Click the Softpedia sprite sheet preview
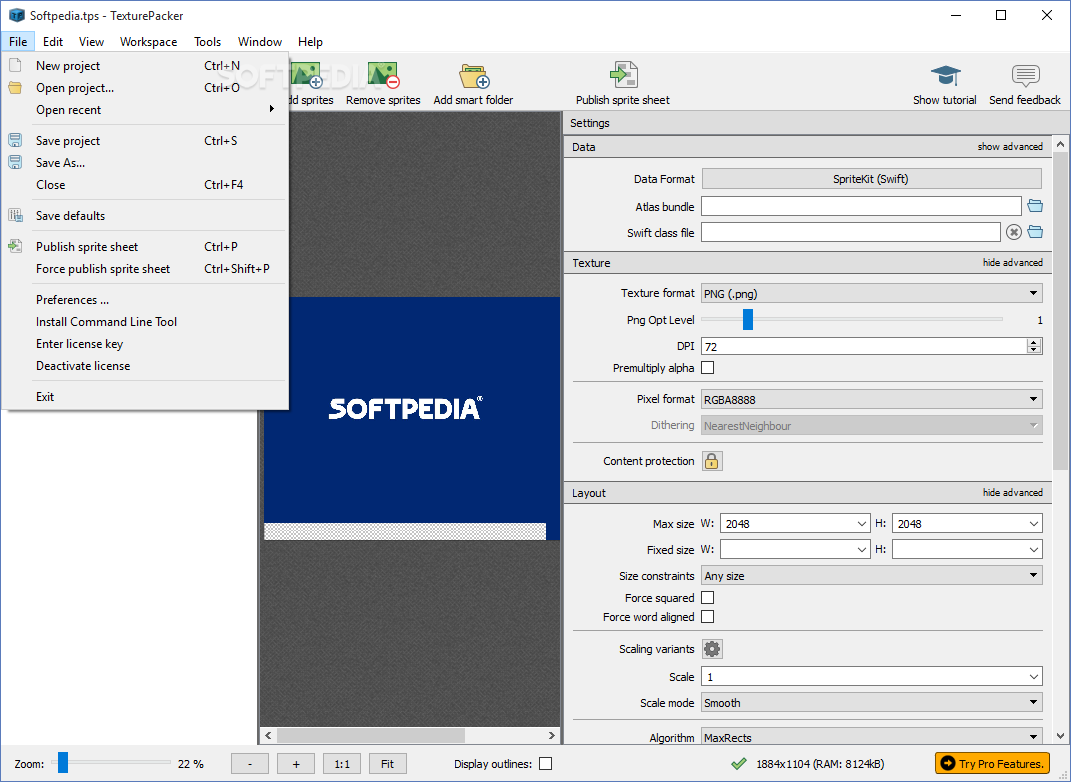 click(412, 418)
